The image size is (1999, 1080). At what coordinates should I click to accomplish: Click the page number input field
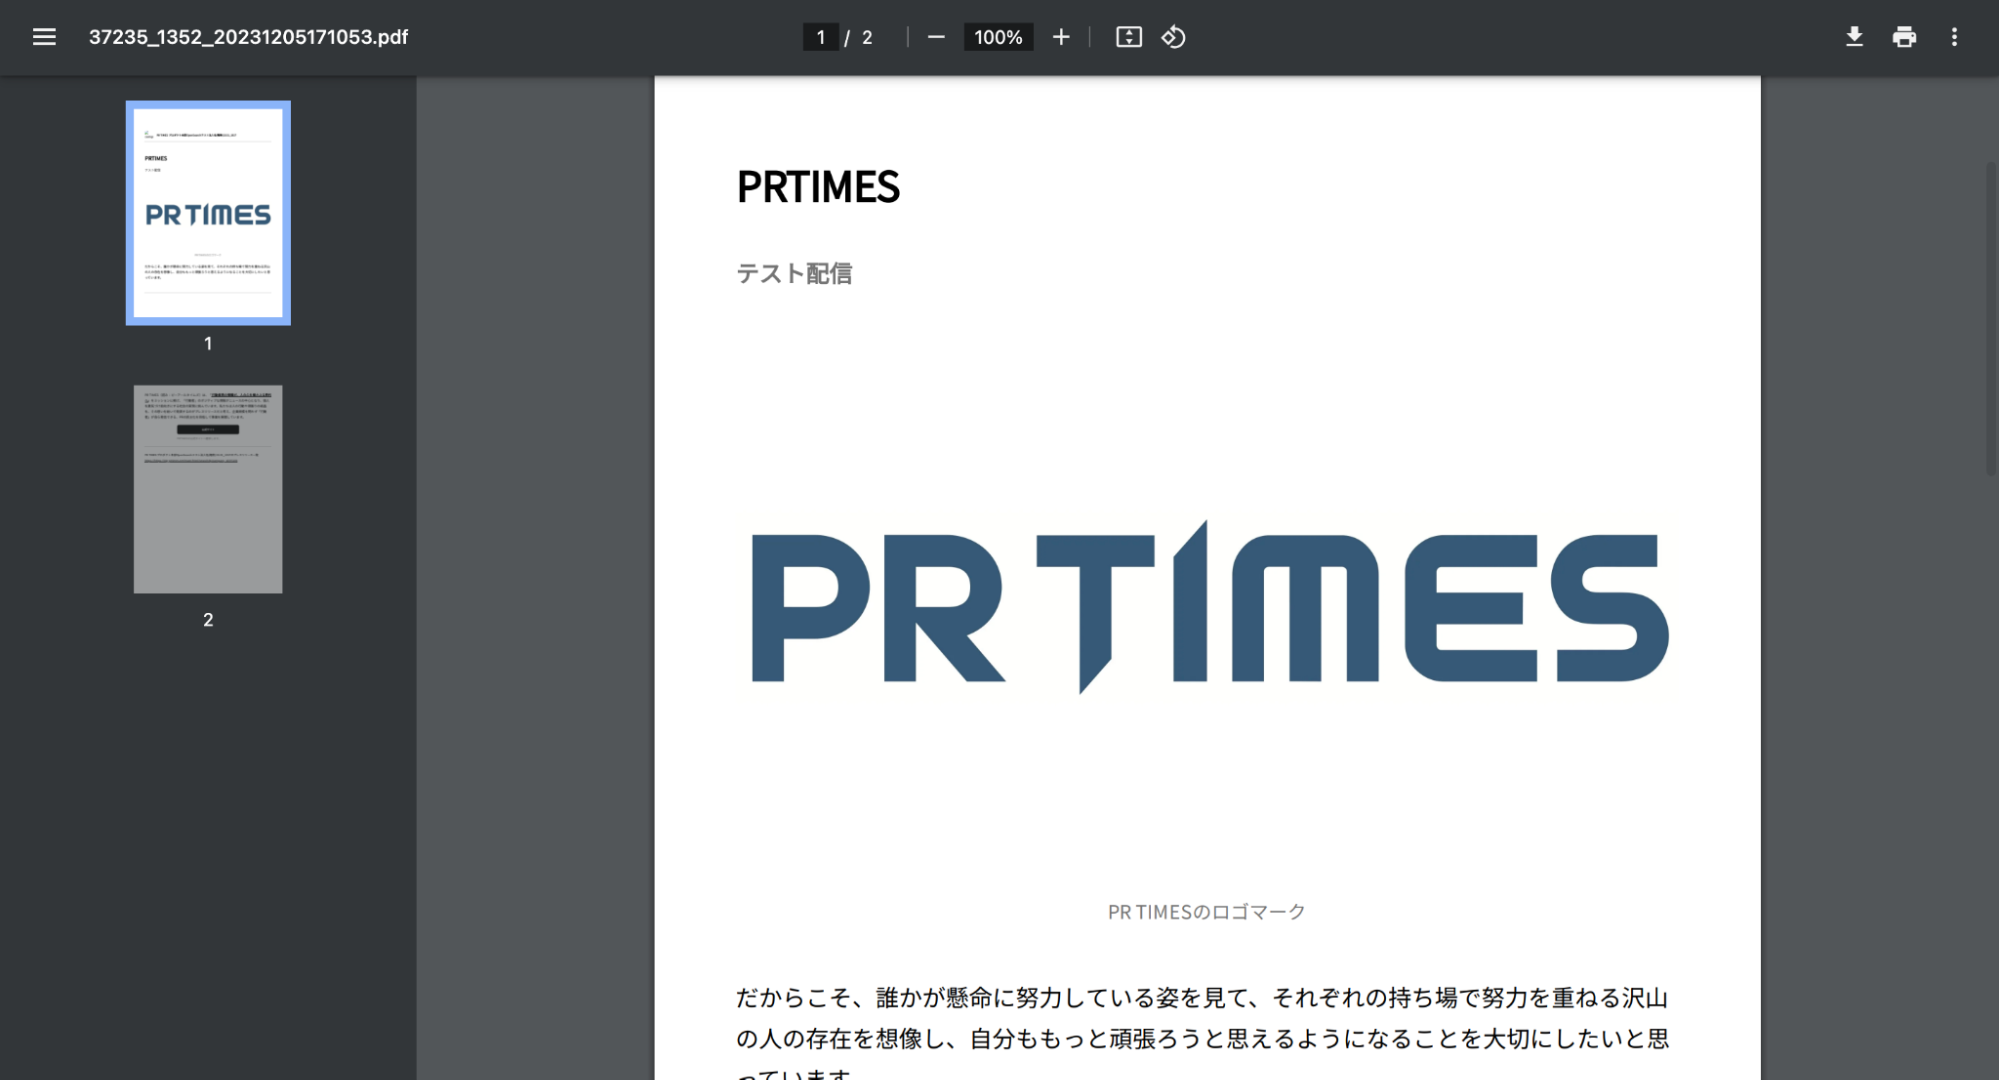(820, 37)
